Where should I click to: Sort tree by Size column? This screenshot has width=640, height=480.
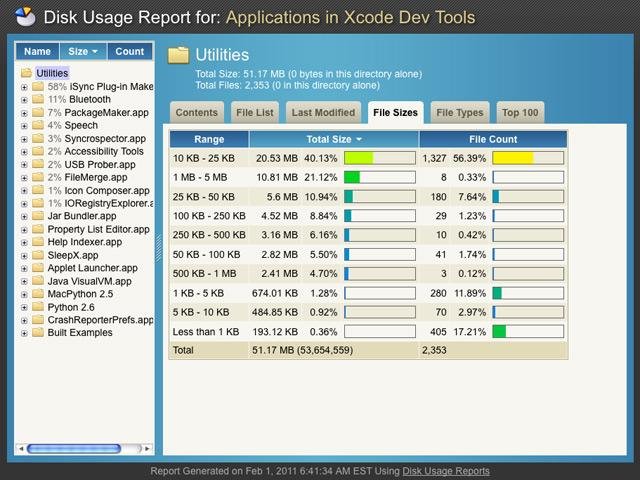(83, 51)
